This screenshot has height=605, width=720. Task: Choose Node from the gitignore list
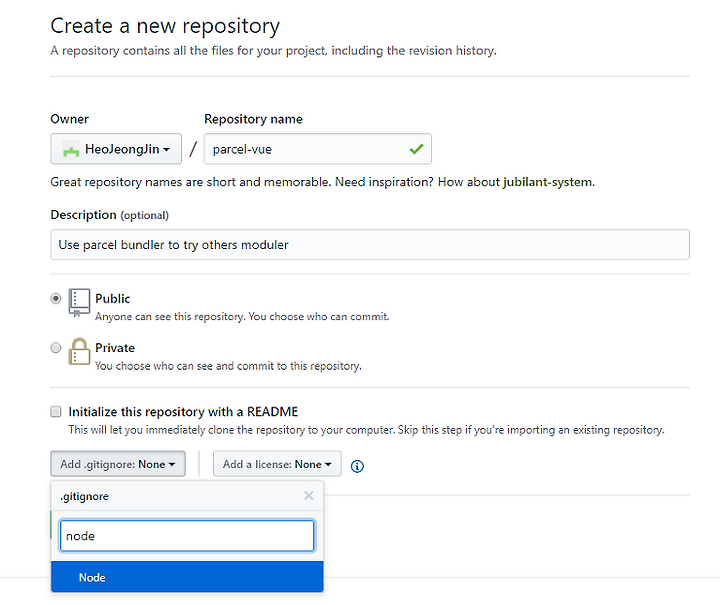click(187, 577)
